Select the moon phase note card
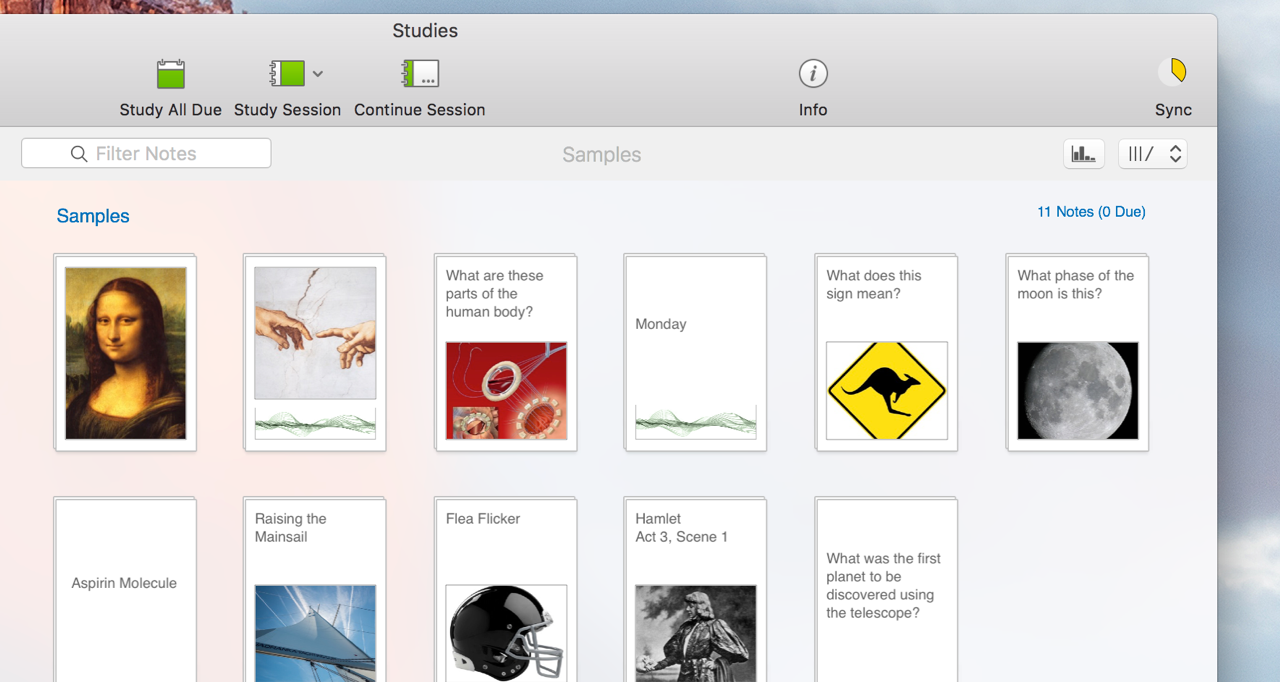The image size is (1280, 682). (x=1078, y=352)
